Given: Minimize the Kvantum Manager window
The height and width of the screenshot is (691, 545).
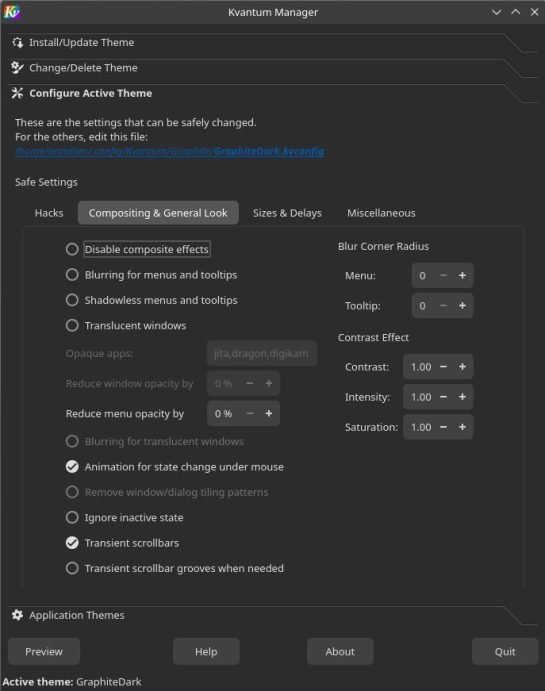Looking at the screenshot, I should (x=497, y=12).
